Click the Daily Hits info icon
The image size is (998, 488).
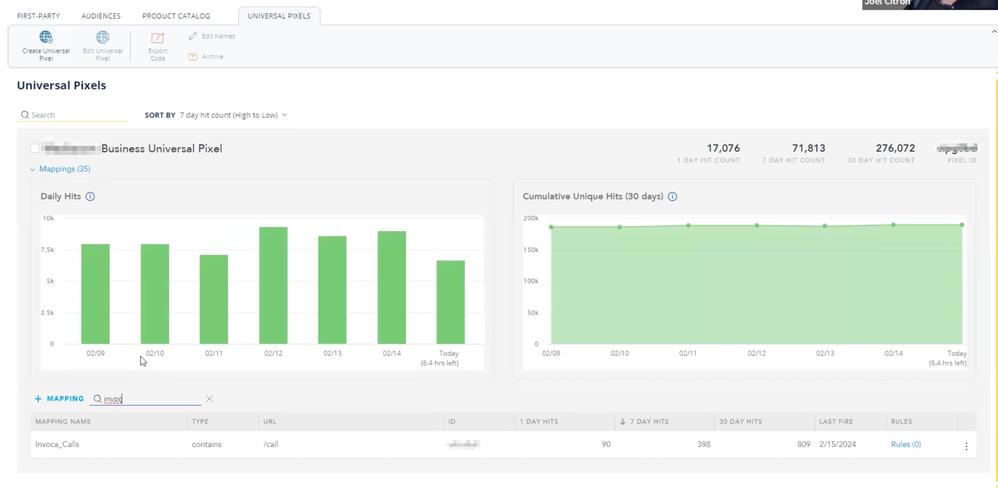(x=90, y=197)
